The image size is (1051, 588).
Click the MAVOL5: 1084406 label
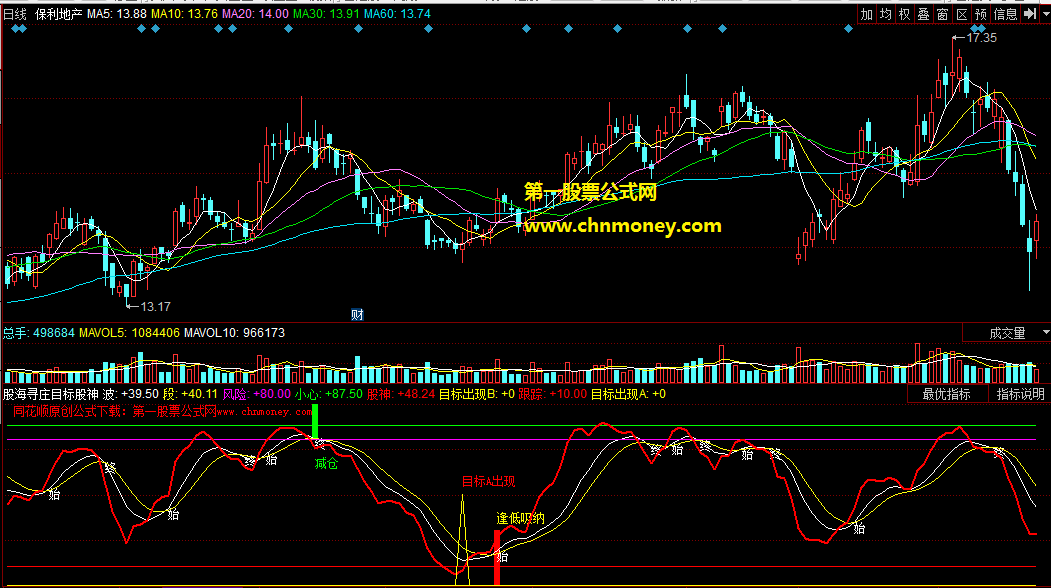tap(129, 333)
